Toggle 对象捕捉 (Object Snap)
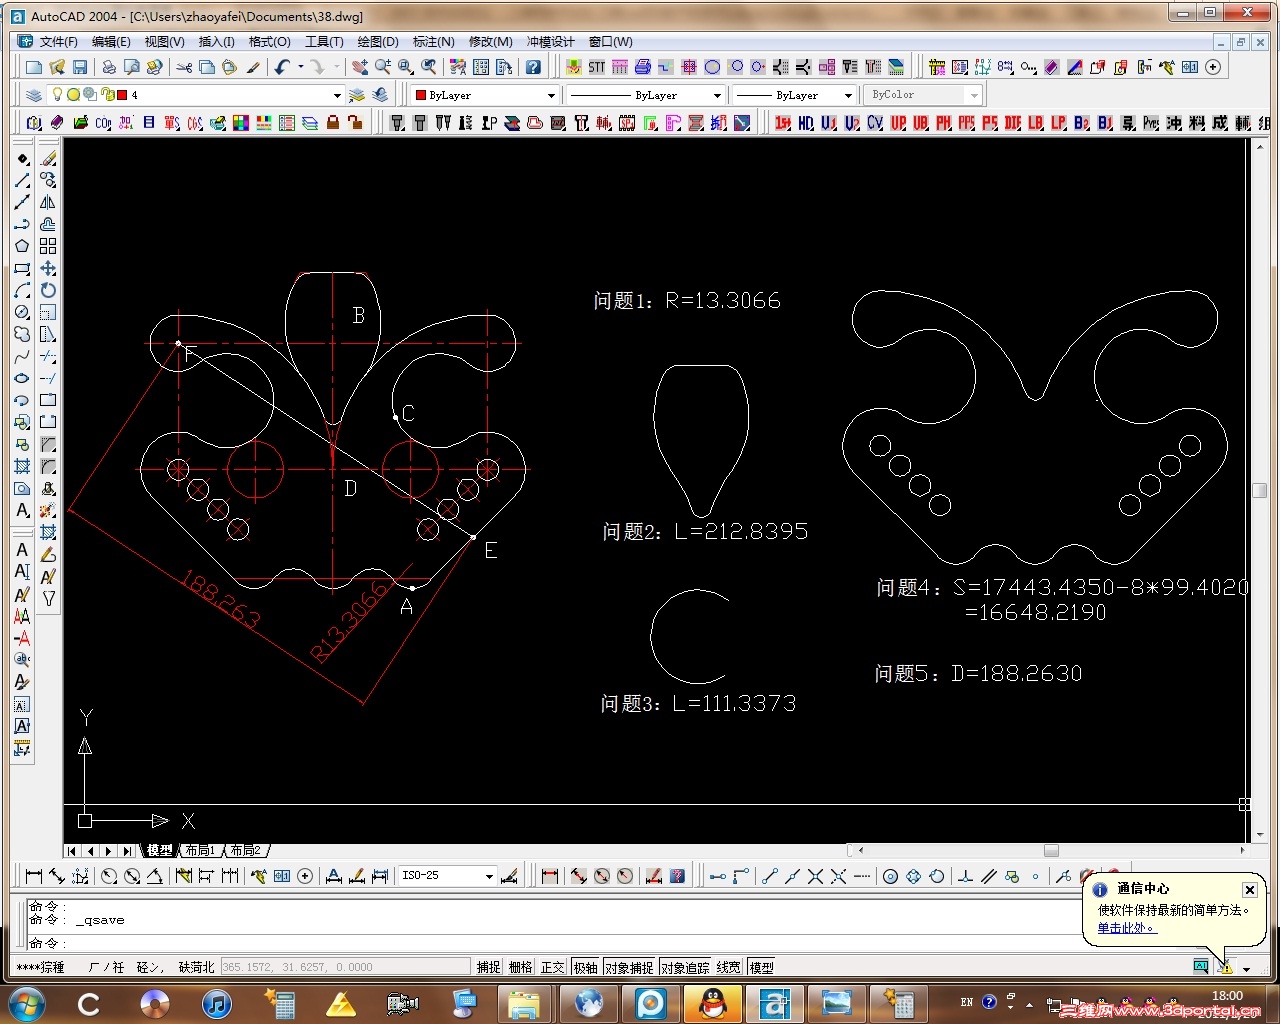The height and width of the screenshot is (1024, 1280). [x=629, y=967]
